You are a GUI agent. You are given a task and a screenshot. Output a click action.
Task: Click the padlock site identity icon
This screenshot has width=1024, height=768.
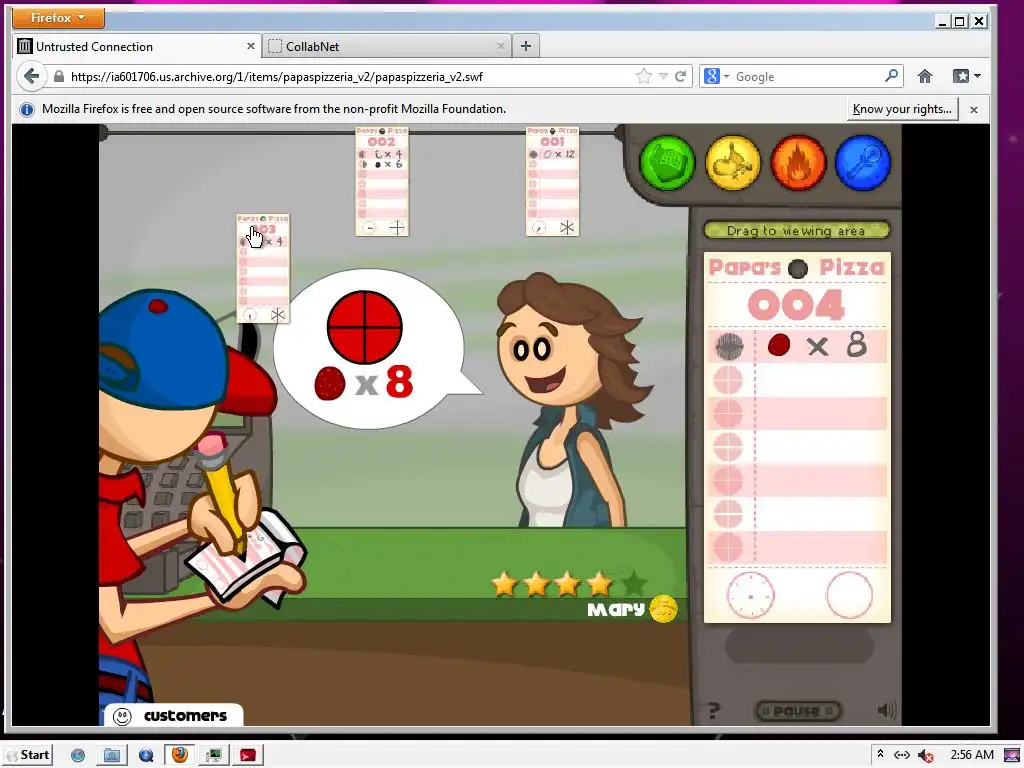pyautogui.click(x=59, y=76)
